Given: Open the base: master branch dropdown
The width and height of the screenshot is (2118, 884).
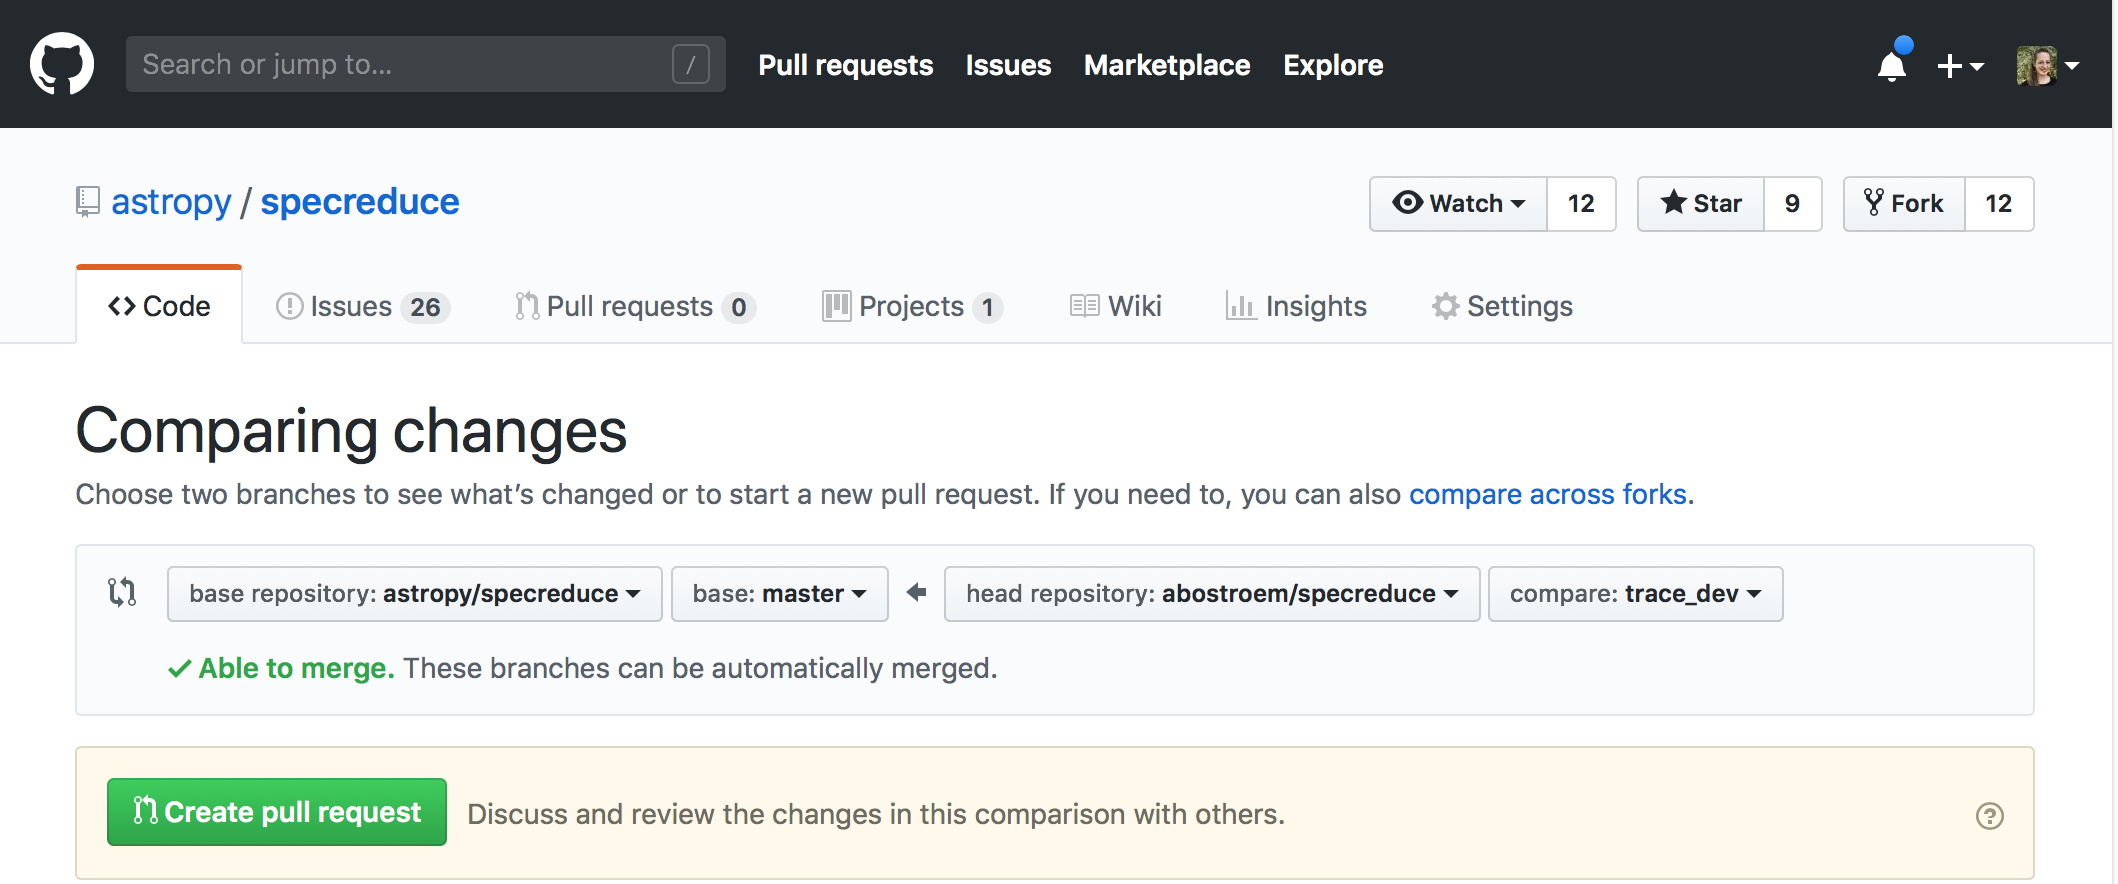Looking at the screenshot, I should click(x=779, y=594).
